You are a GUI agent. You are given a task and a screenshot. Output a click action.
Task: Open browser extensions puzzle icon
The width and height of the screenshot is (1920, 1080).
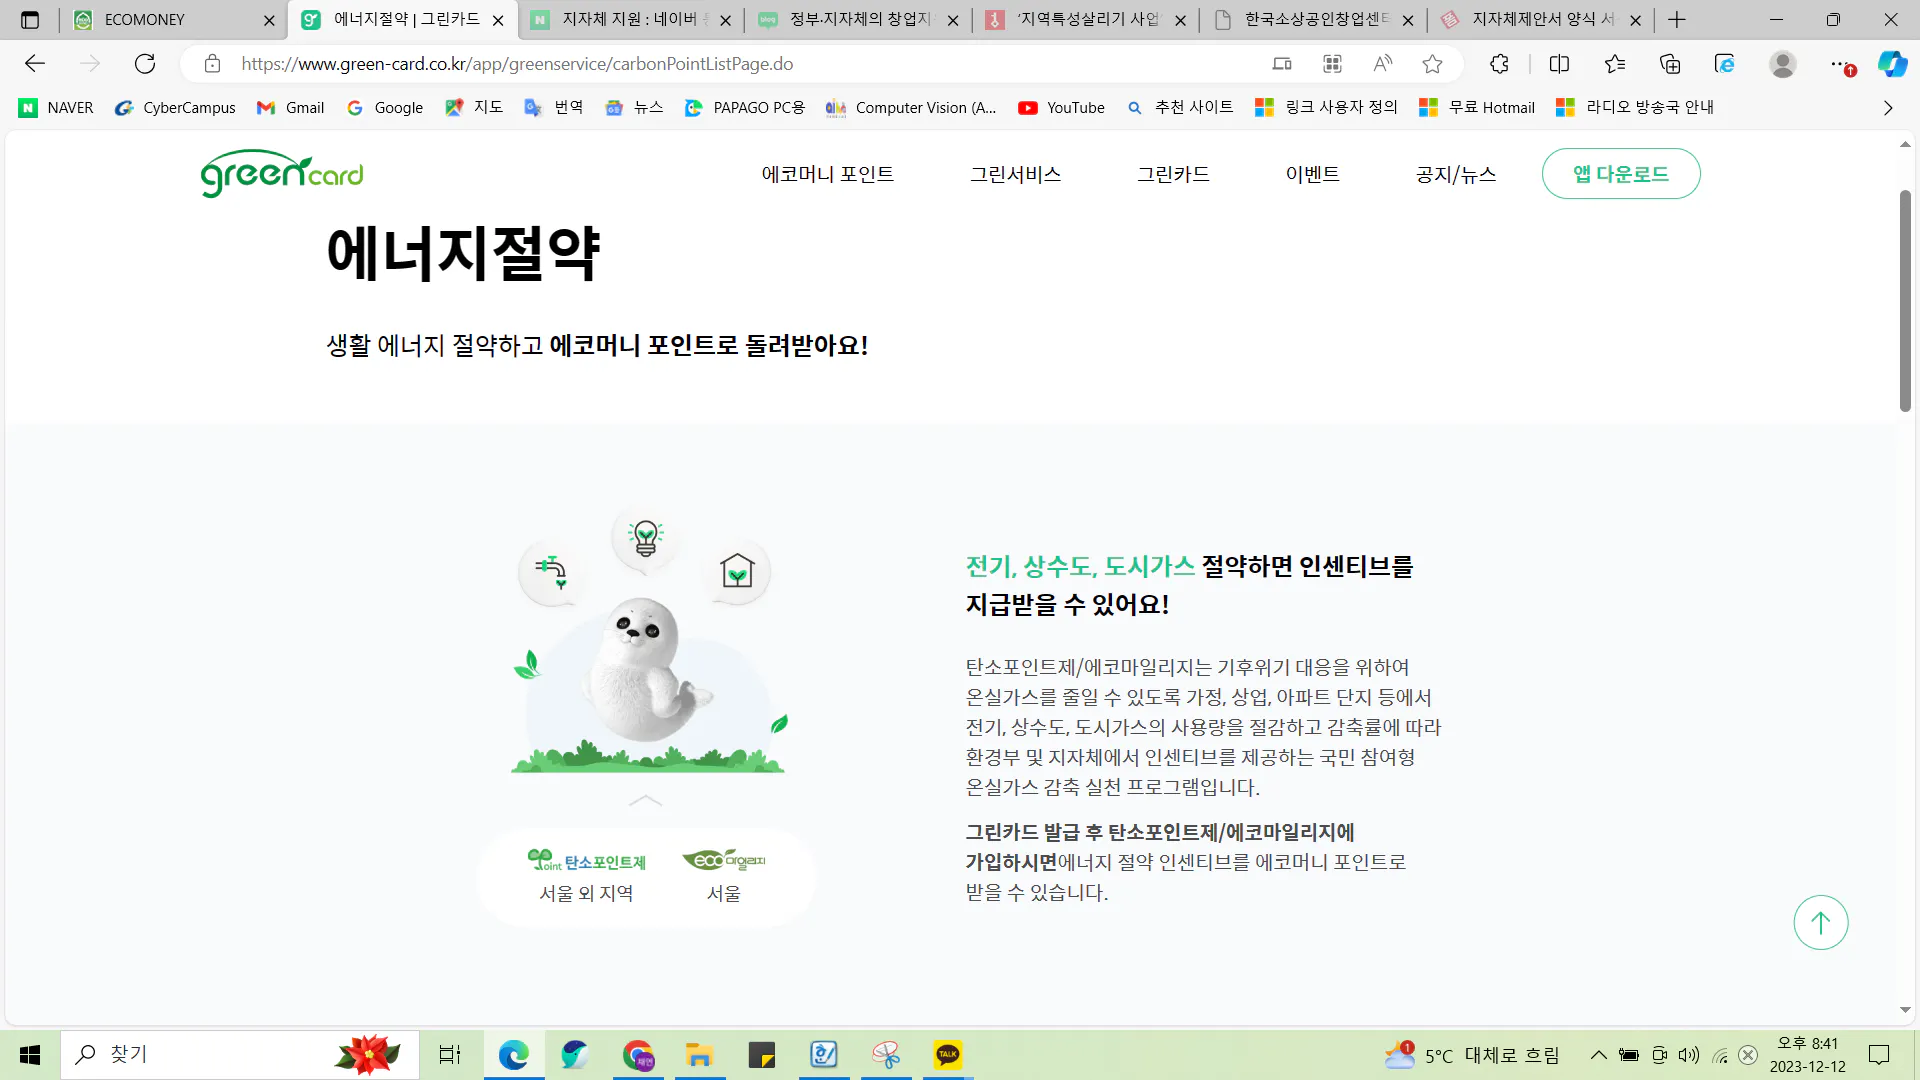click(1499, 64)
